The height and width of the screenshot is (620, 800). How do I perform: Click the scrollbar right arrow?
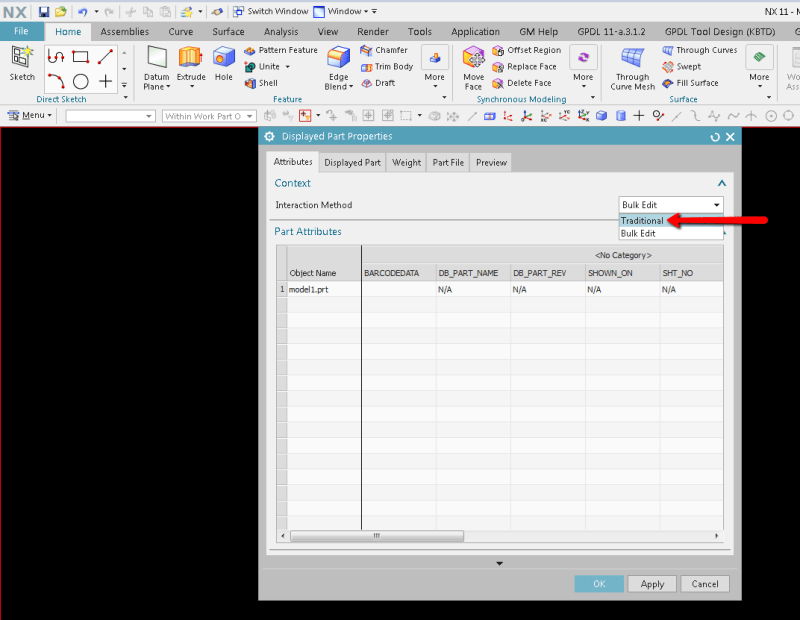tap(716, 536)
